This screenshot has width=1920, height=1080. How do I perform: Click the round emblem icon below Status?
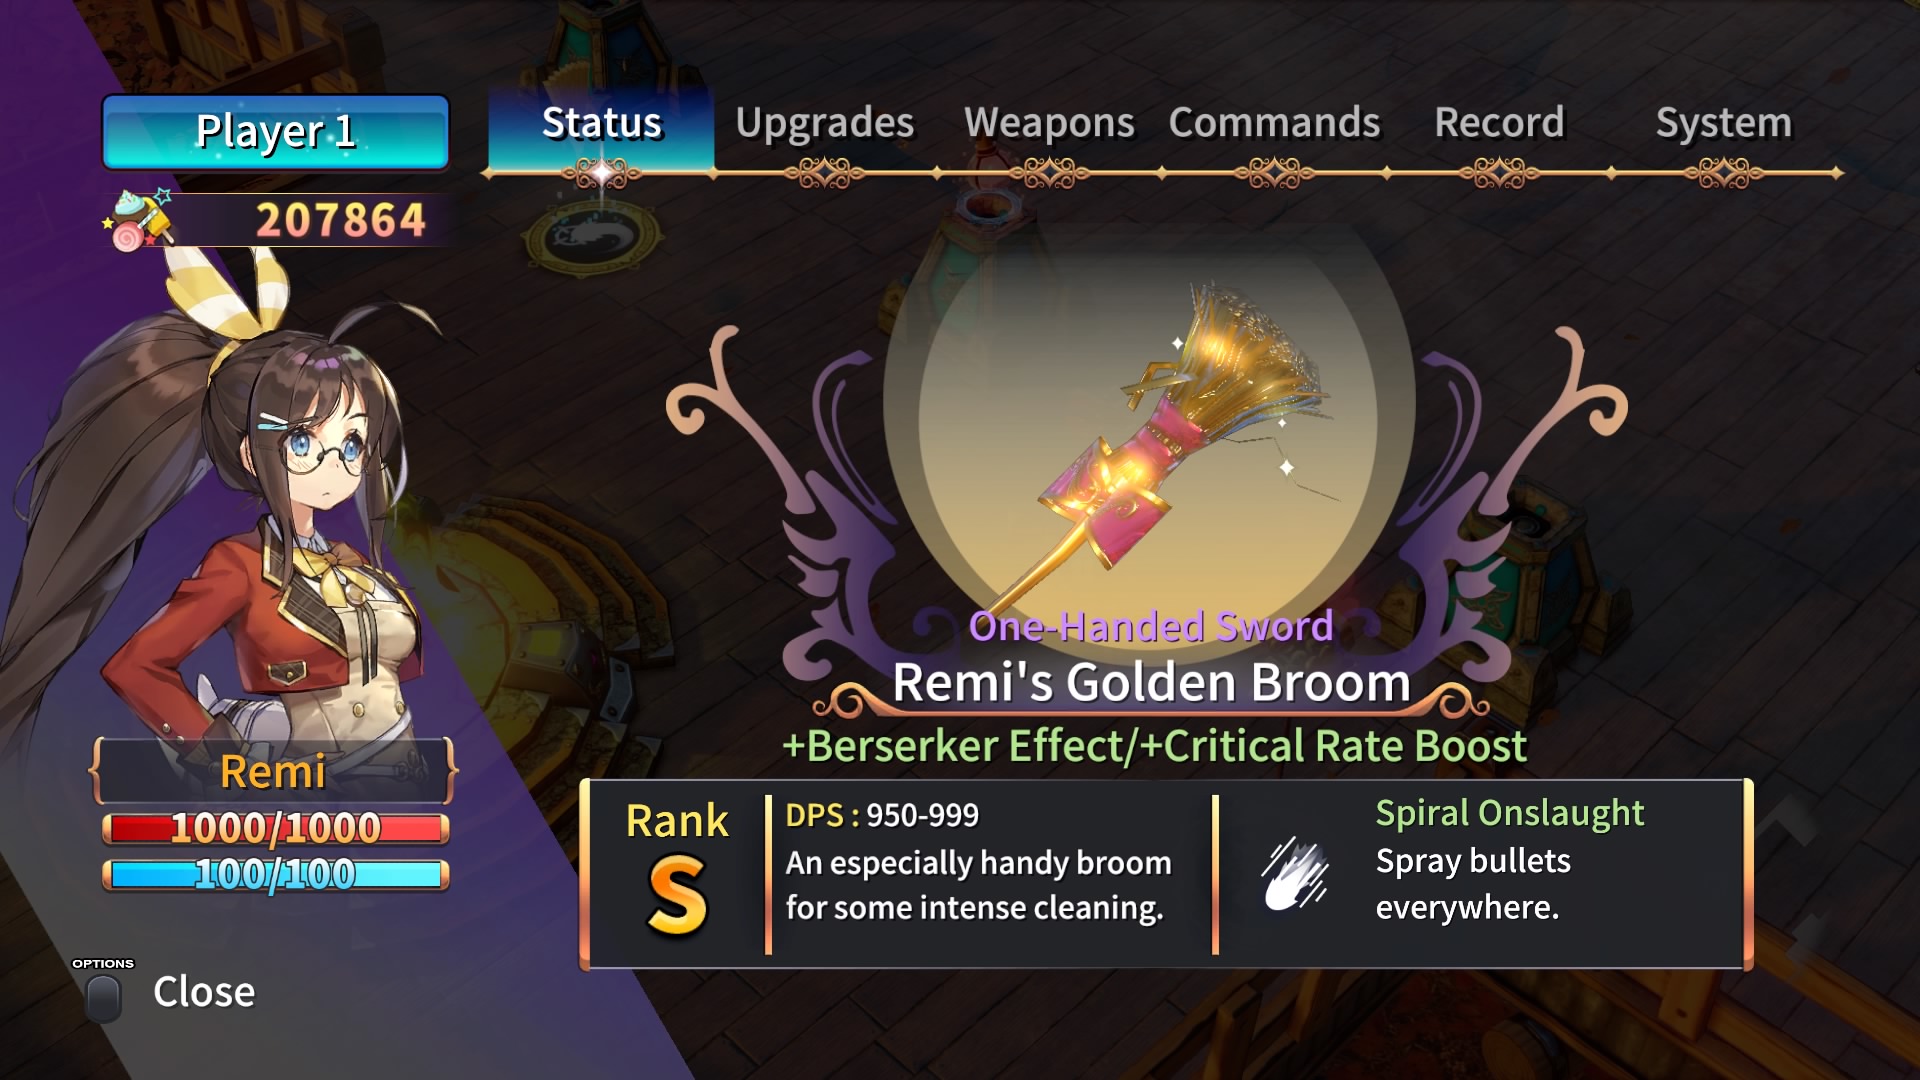594,237
